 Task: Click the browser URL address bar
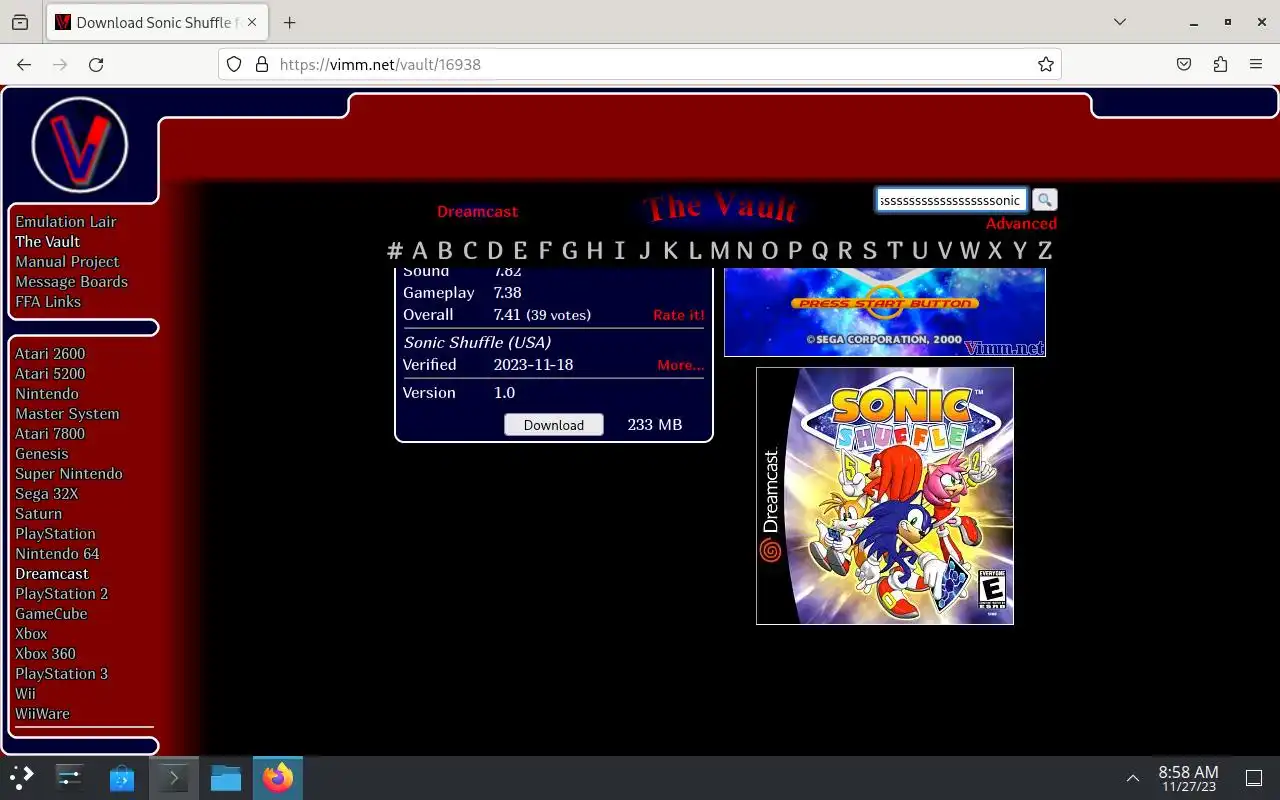click(640, 64)
